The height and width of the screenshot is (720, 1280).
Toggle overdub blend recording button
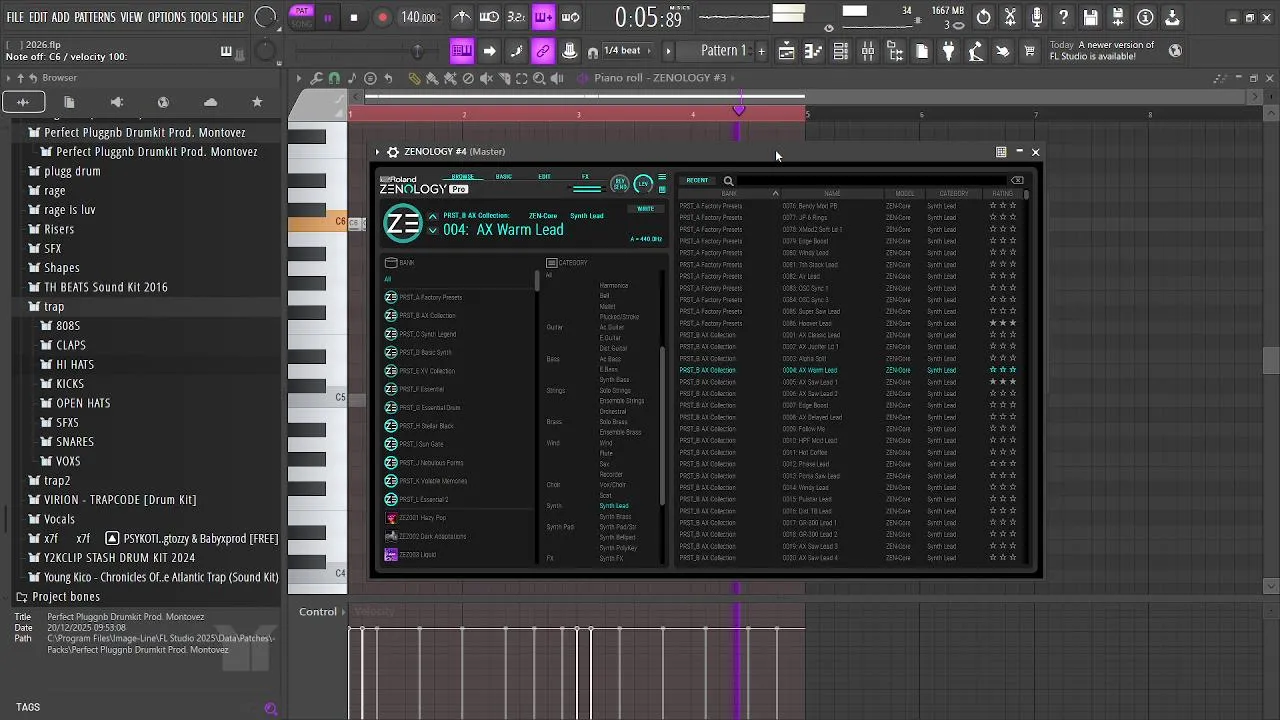click(x=544, y=17)
